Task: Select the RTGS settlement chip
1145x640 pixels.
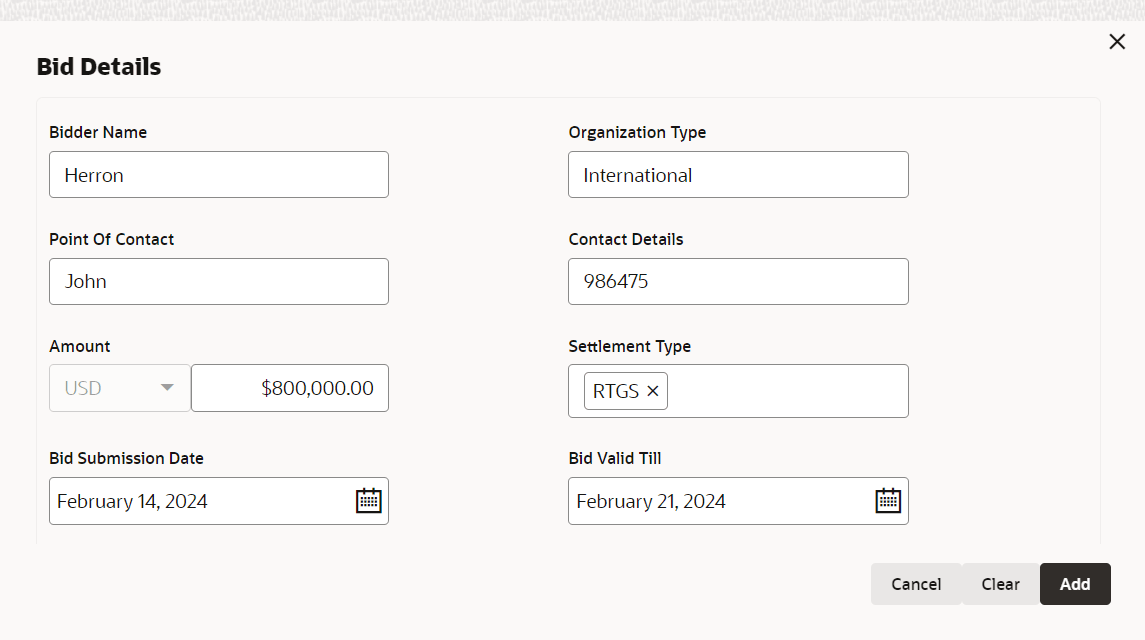Action: click(615, 391)
